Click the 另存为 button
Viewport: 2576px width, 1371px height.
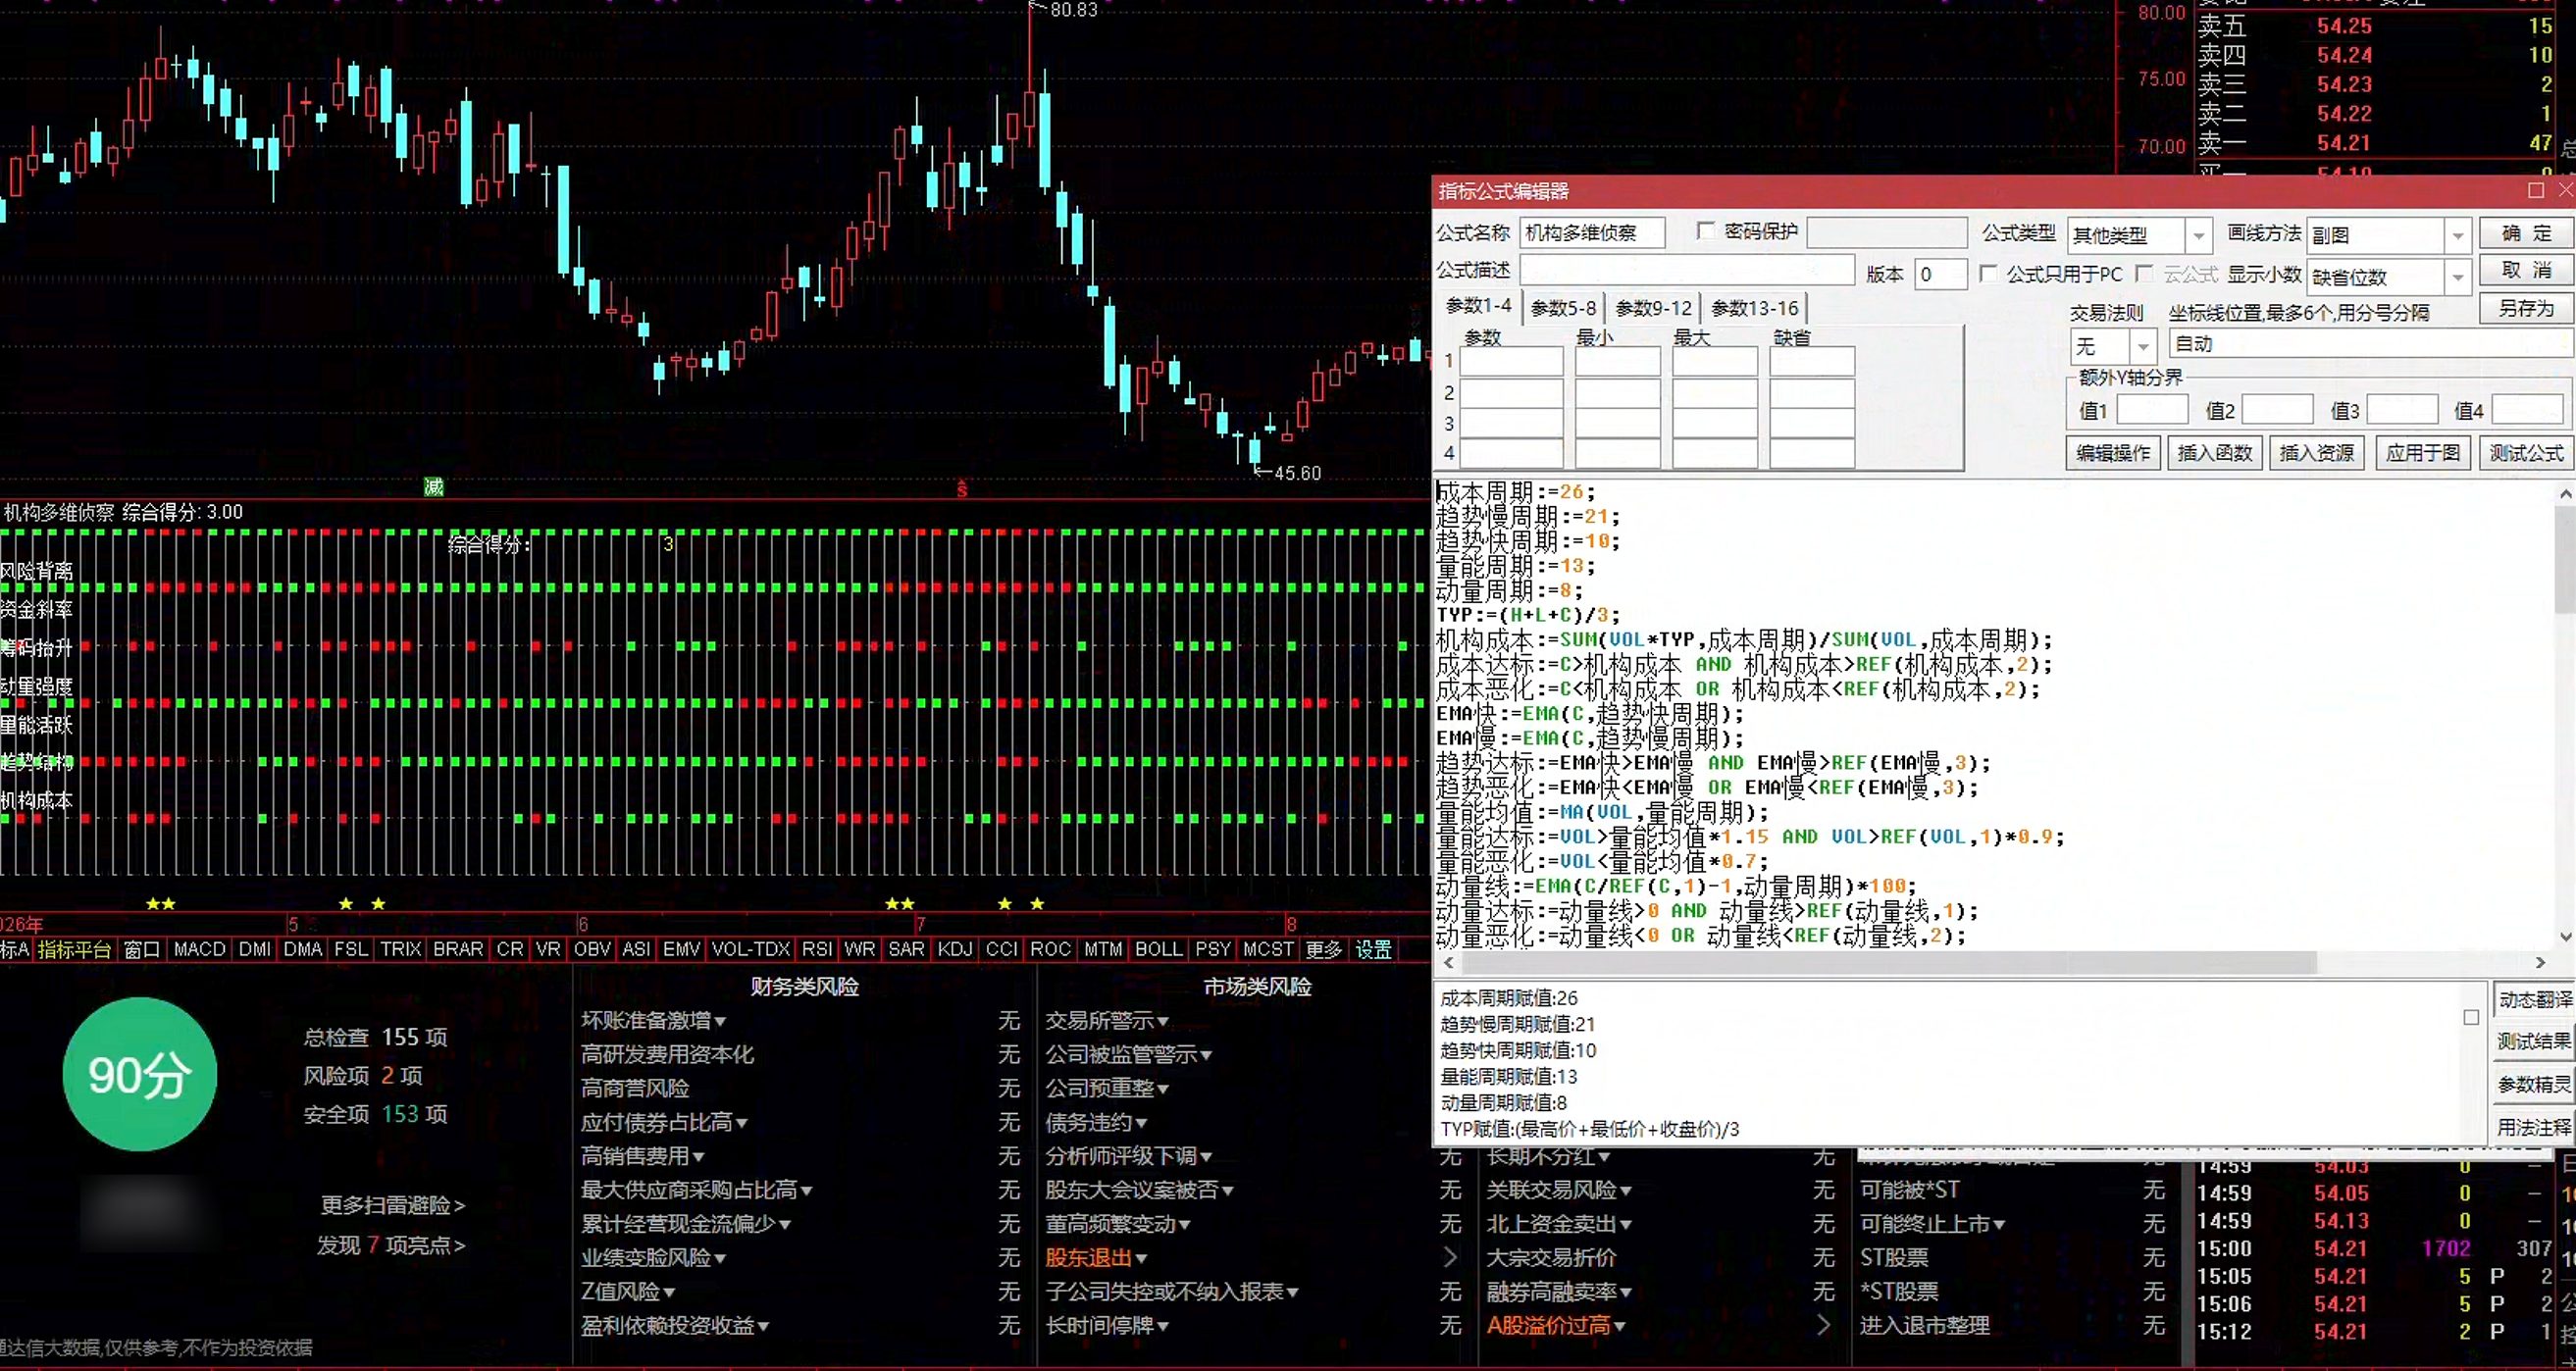point(2526,309)
